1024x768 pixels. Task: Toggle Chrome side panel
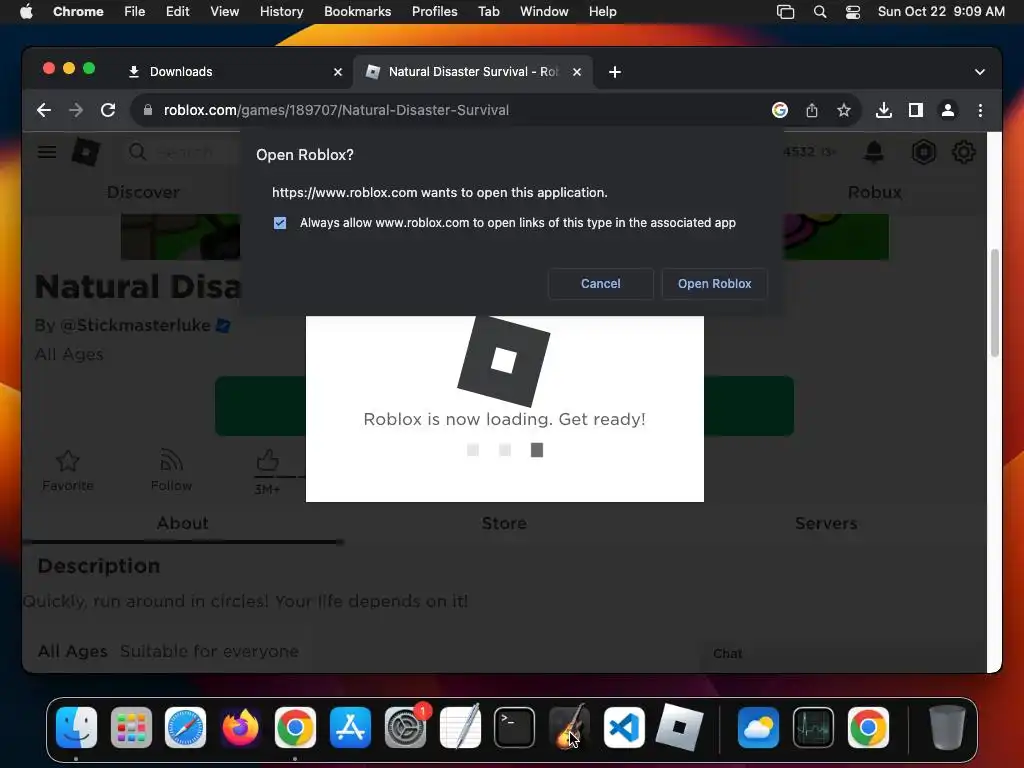pyautogui.click(x=916, y=110)
